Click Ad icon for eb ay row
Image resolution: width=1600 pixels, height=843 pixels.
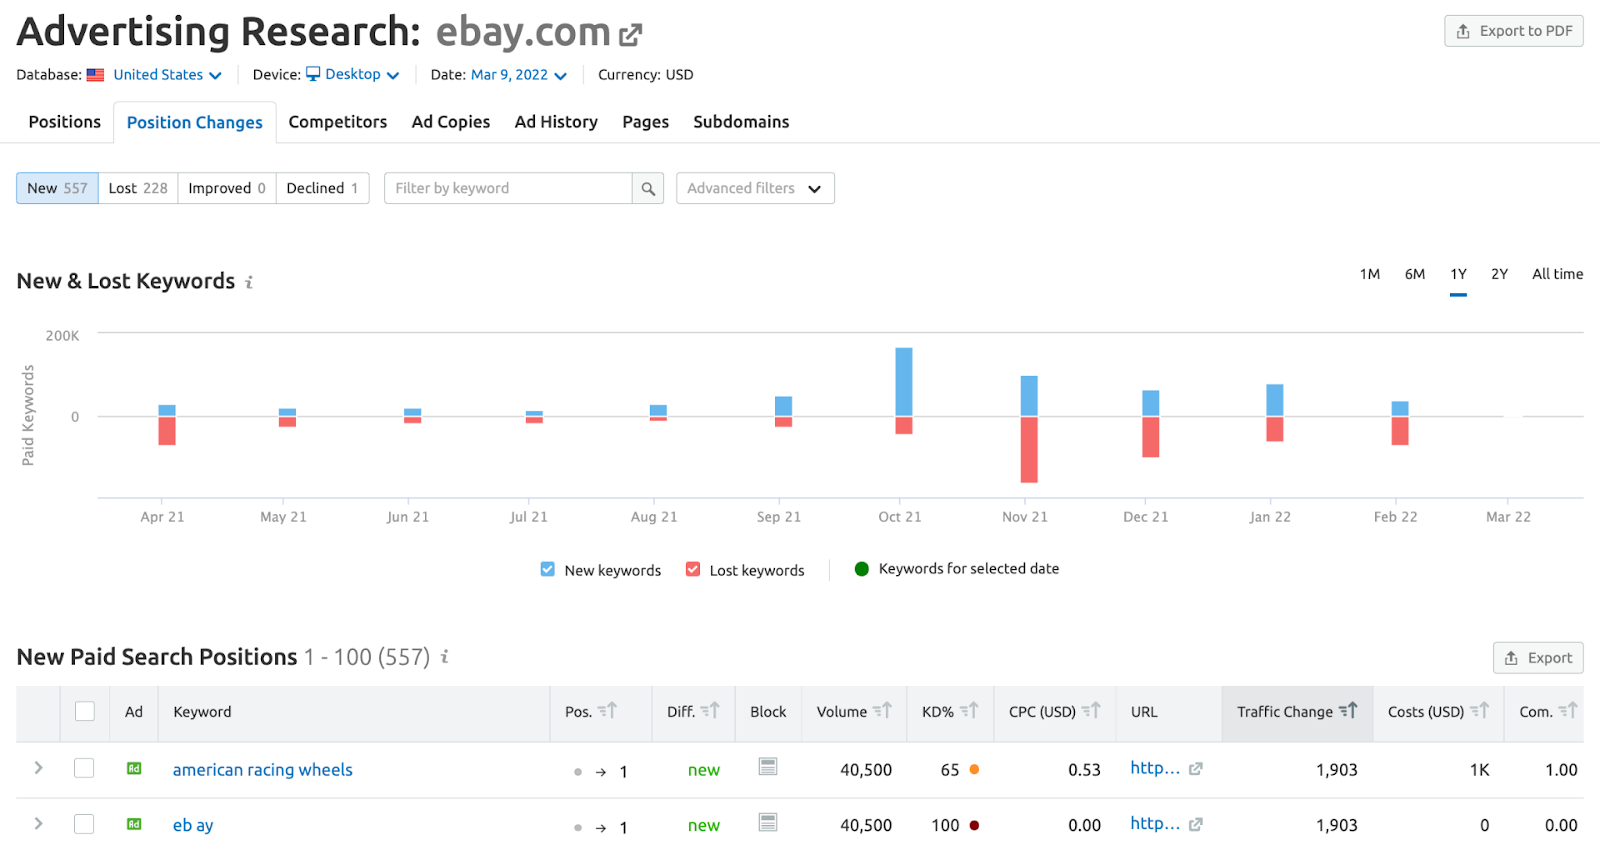134,824
